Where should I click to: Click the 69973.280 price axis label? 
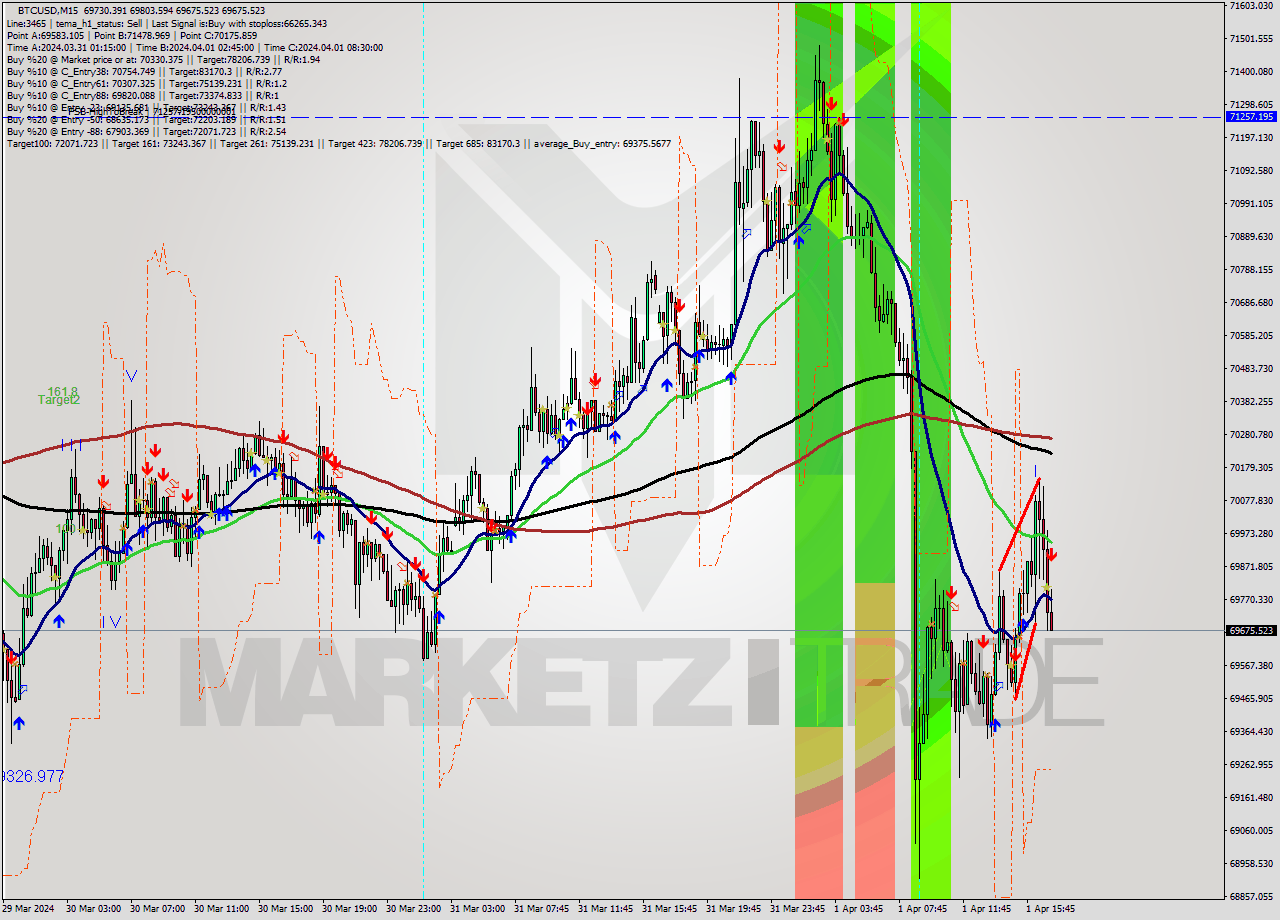tap(1251, 533)
